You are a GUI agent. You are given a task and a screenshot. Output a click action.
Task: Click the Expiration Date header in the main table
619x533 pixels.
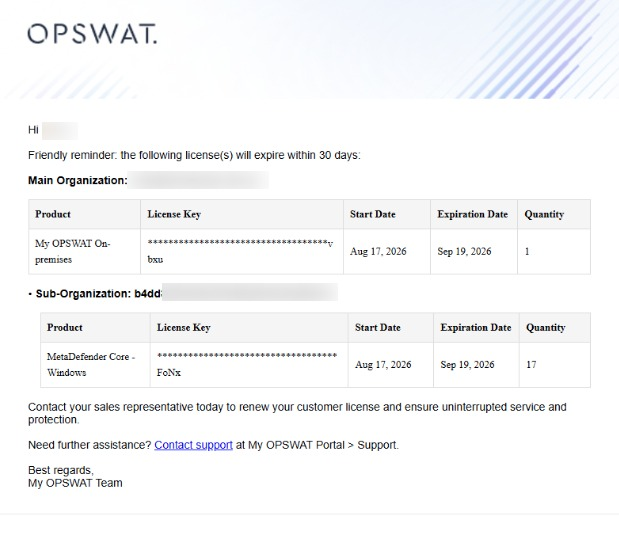(473, 214)
